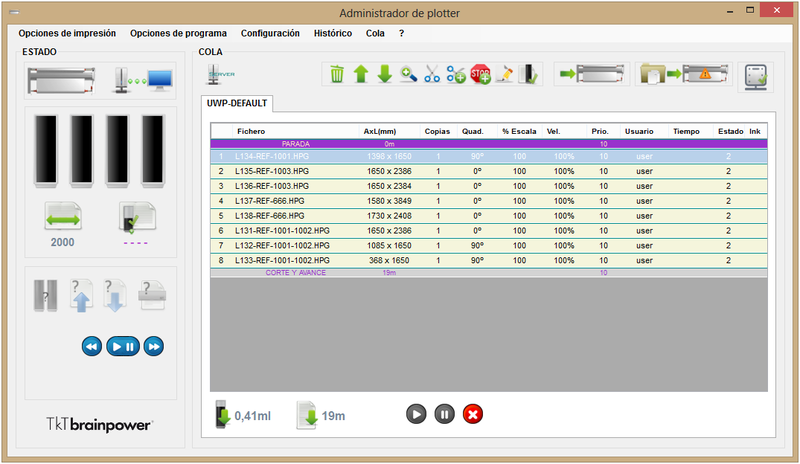Sort queue by the Fichero column header
Viewport: 800px width, 464px height.
pos(251,131)
